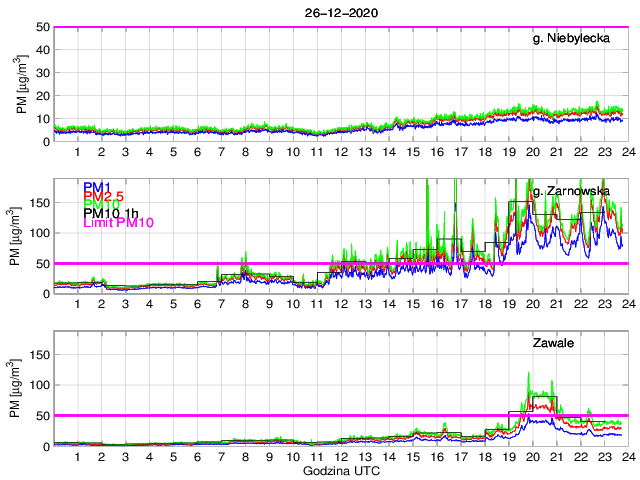Viewport: 640px width, 480px height.
Task: Click the 50 y-axis value in the top panel
Action: coord(42,27)
